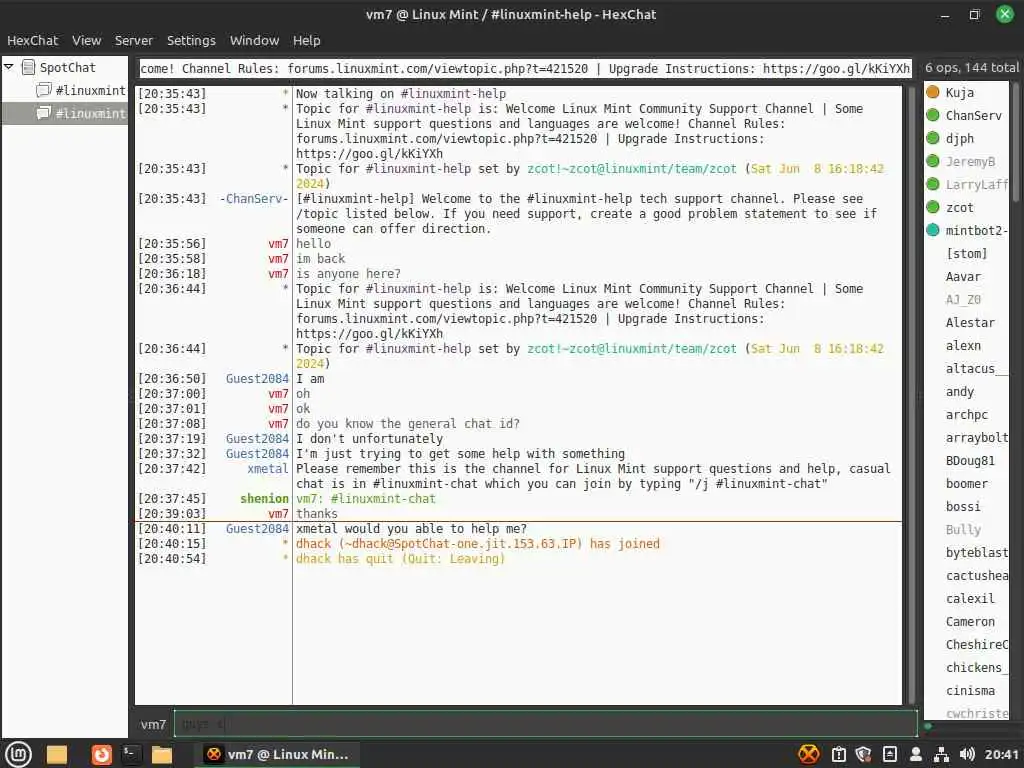Click the show desktop folder icon beside the menu

(x=57, y=754)
